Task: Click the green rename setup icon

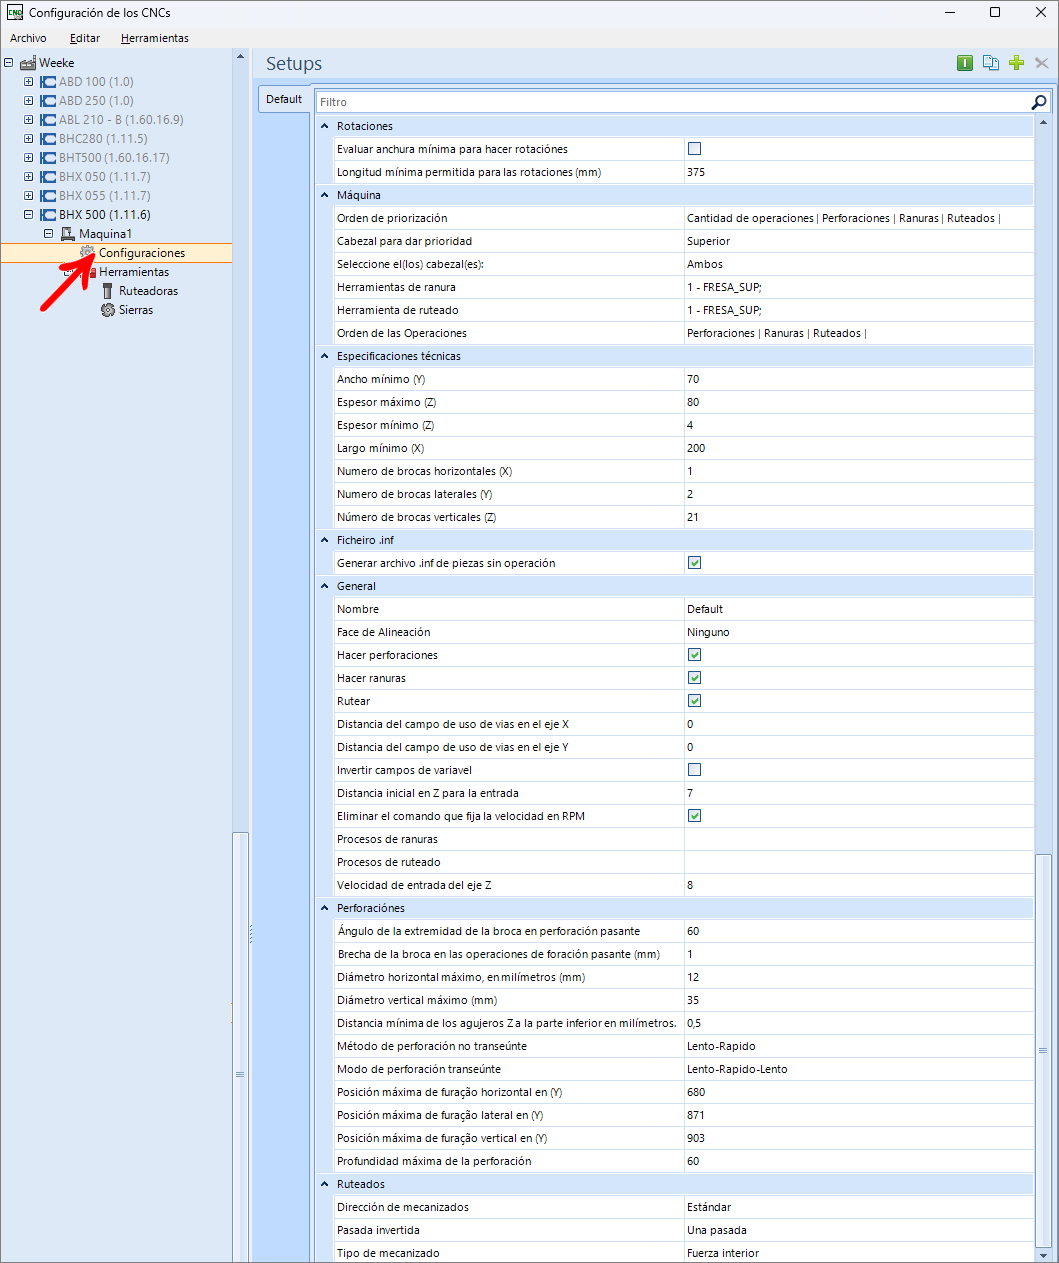Action: coord(965,63)
